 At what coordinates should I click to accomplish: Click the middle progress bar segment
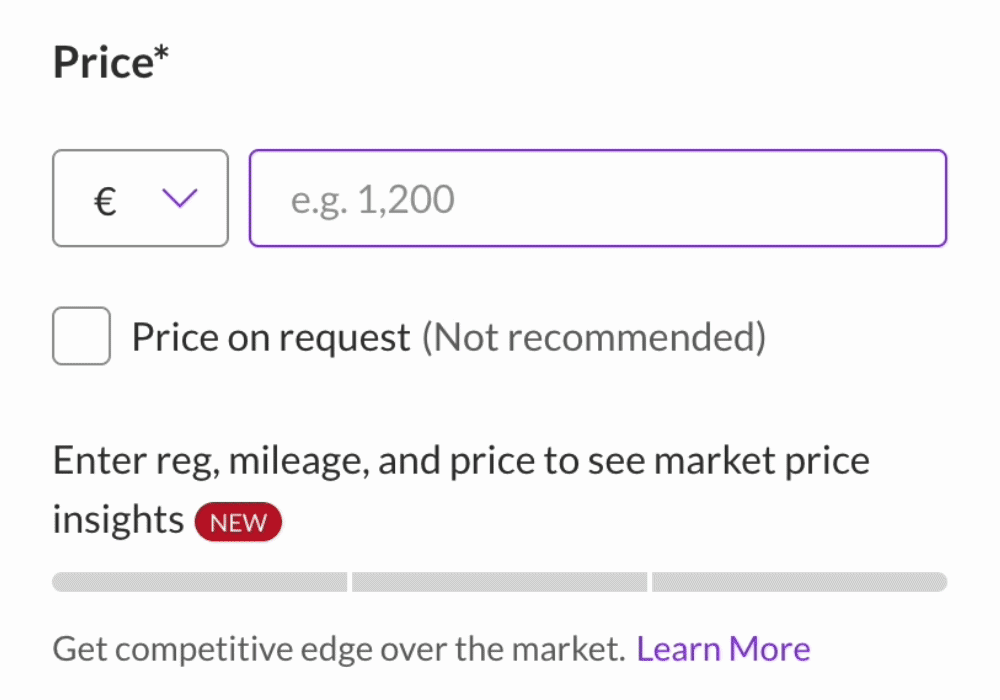pos(499,581)
